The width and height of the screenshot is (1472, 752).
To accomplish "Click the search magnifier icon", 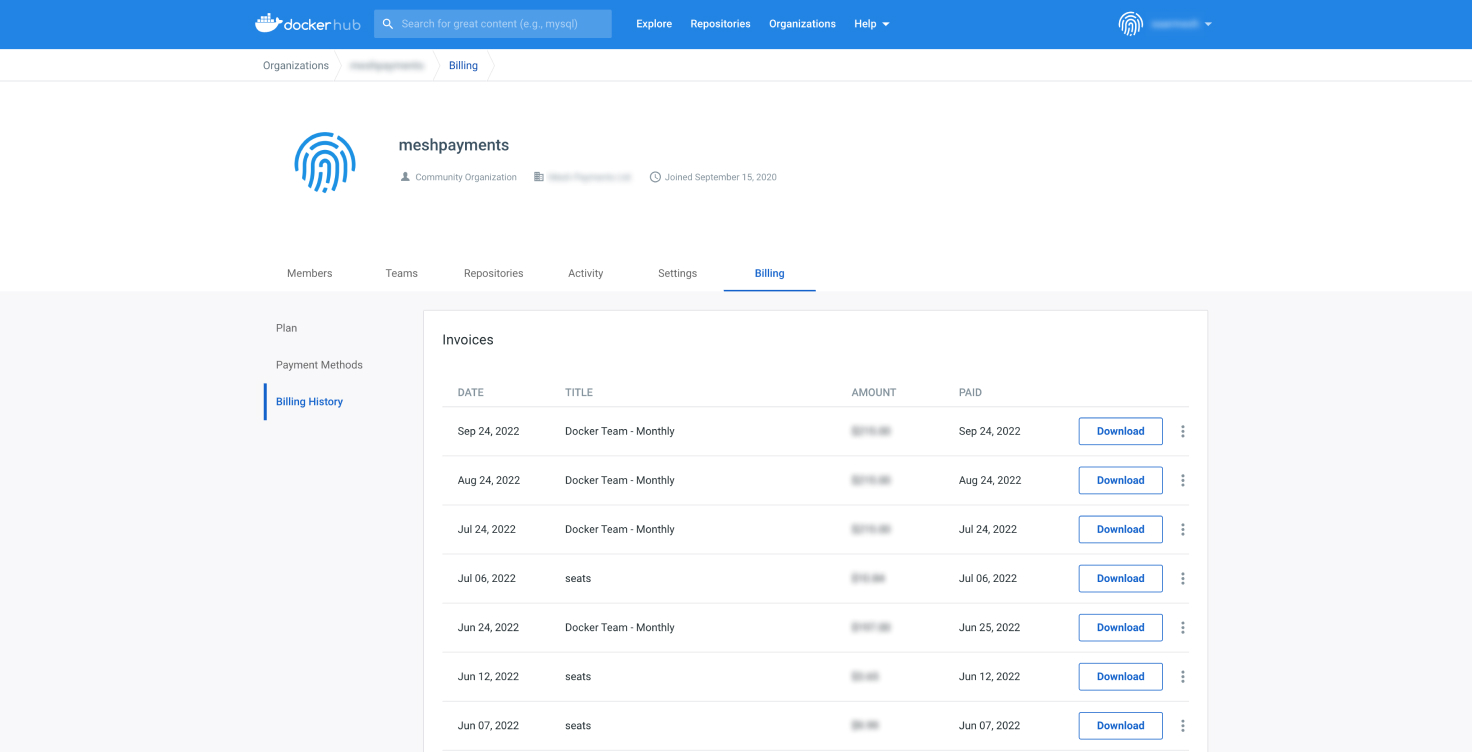I will click(388, 24).
